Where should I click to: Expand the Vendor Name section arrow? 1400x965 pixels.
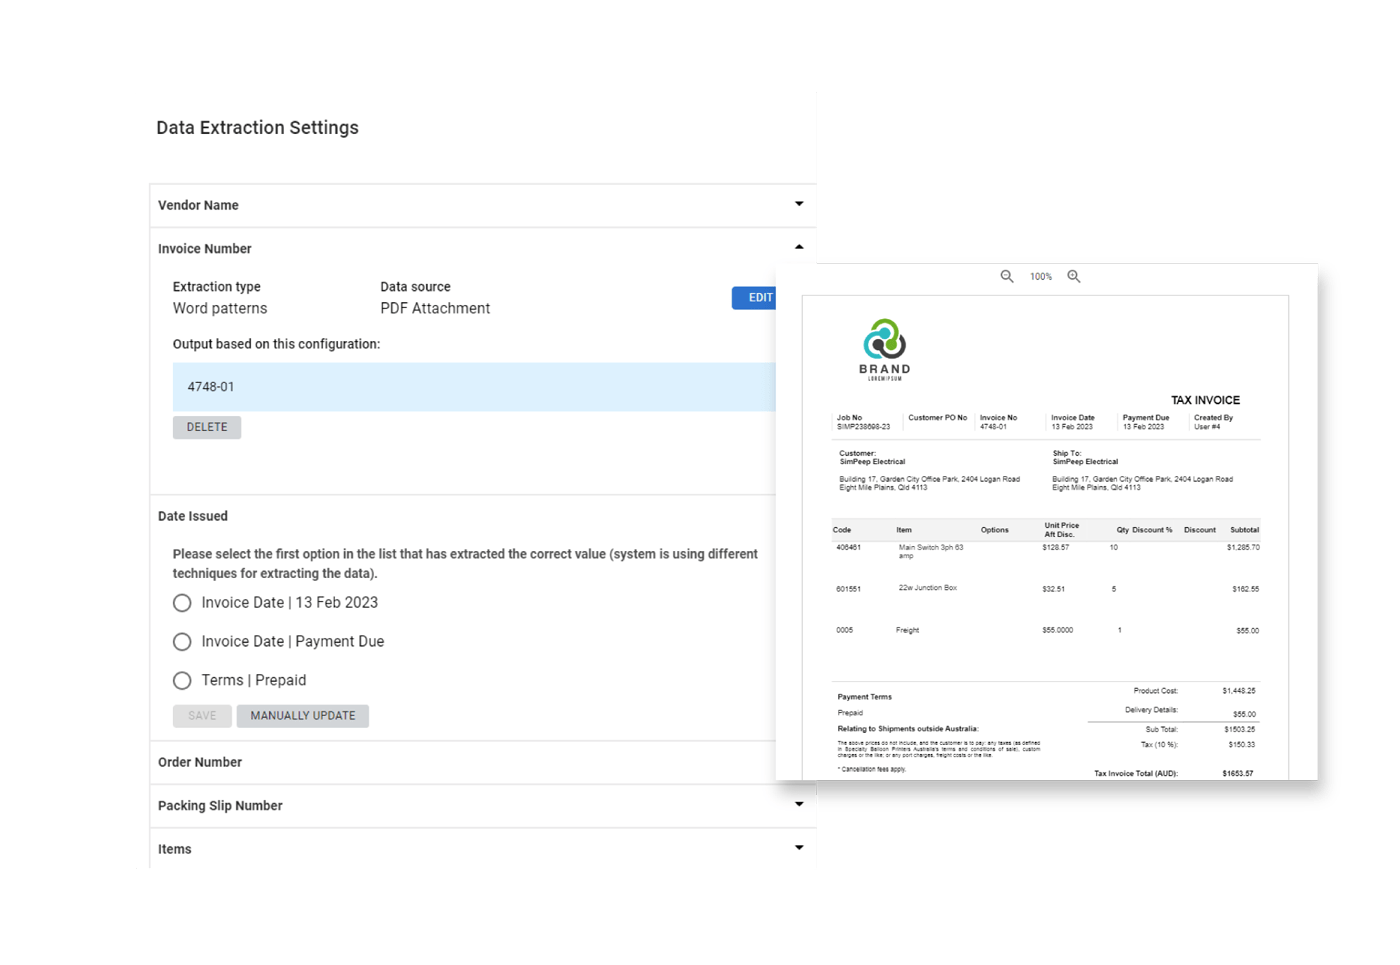coord(799,204)
